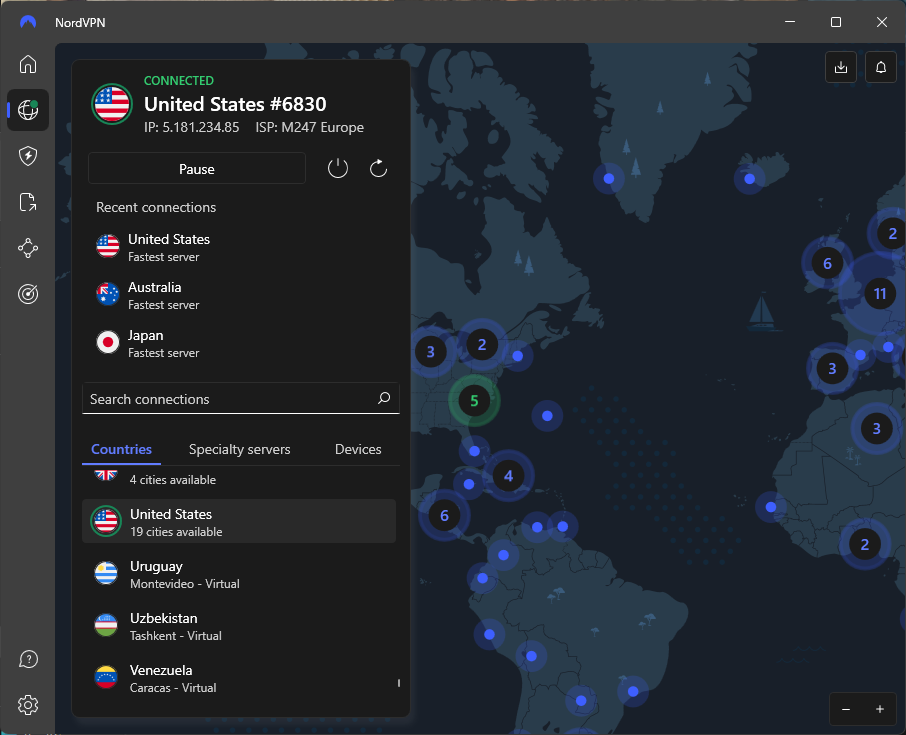Screen dimensions: 906x735
Task: Click the Greenland server dot on map
Action: 608,179
